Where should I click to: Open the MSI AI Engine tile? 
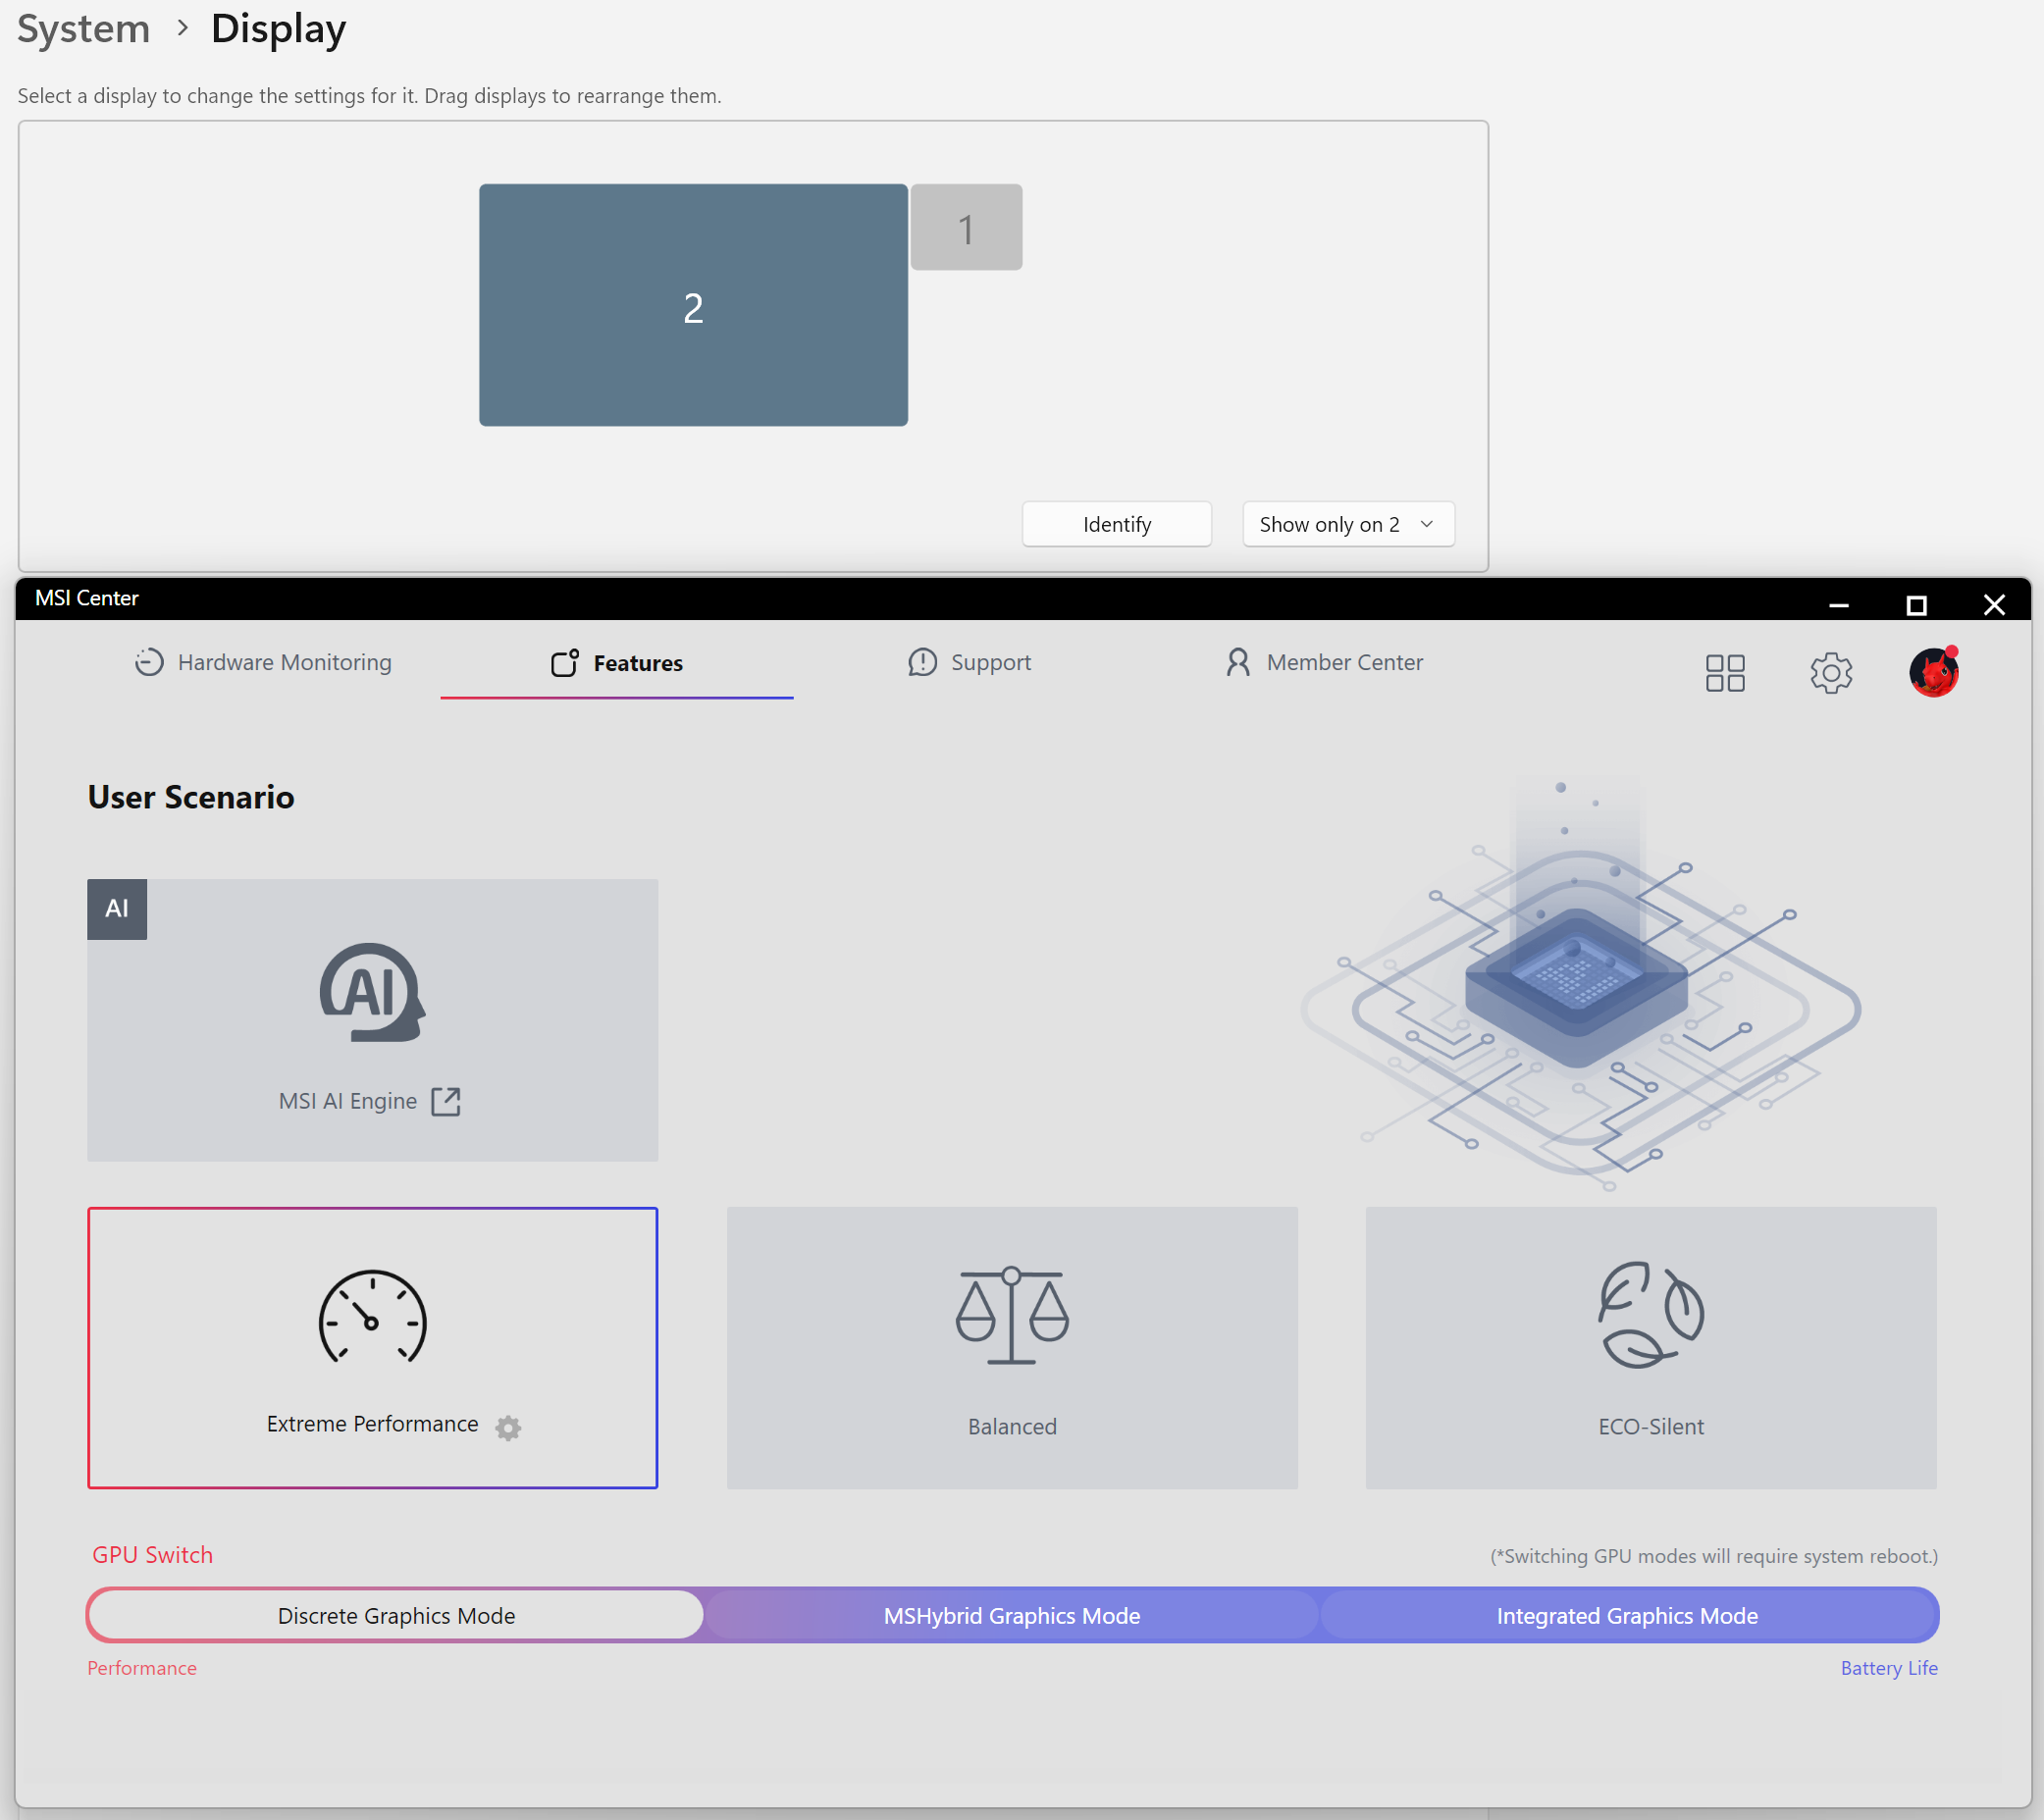coord(373,1020)
